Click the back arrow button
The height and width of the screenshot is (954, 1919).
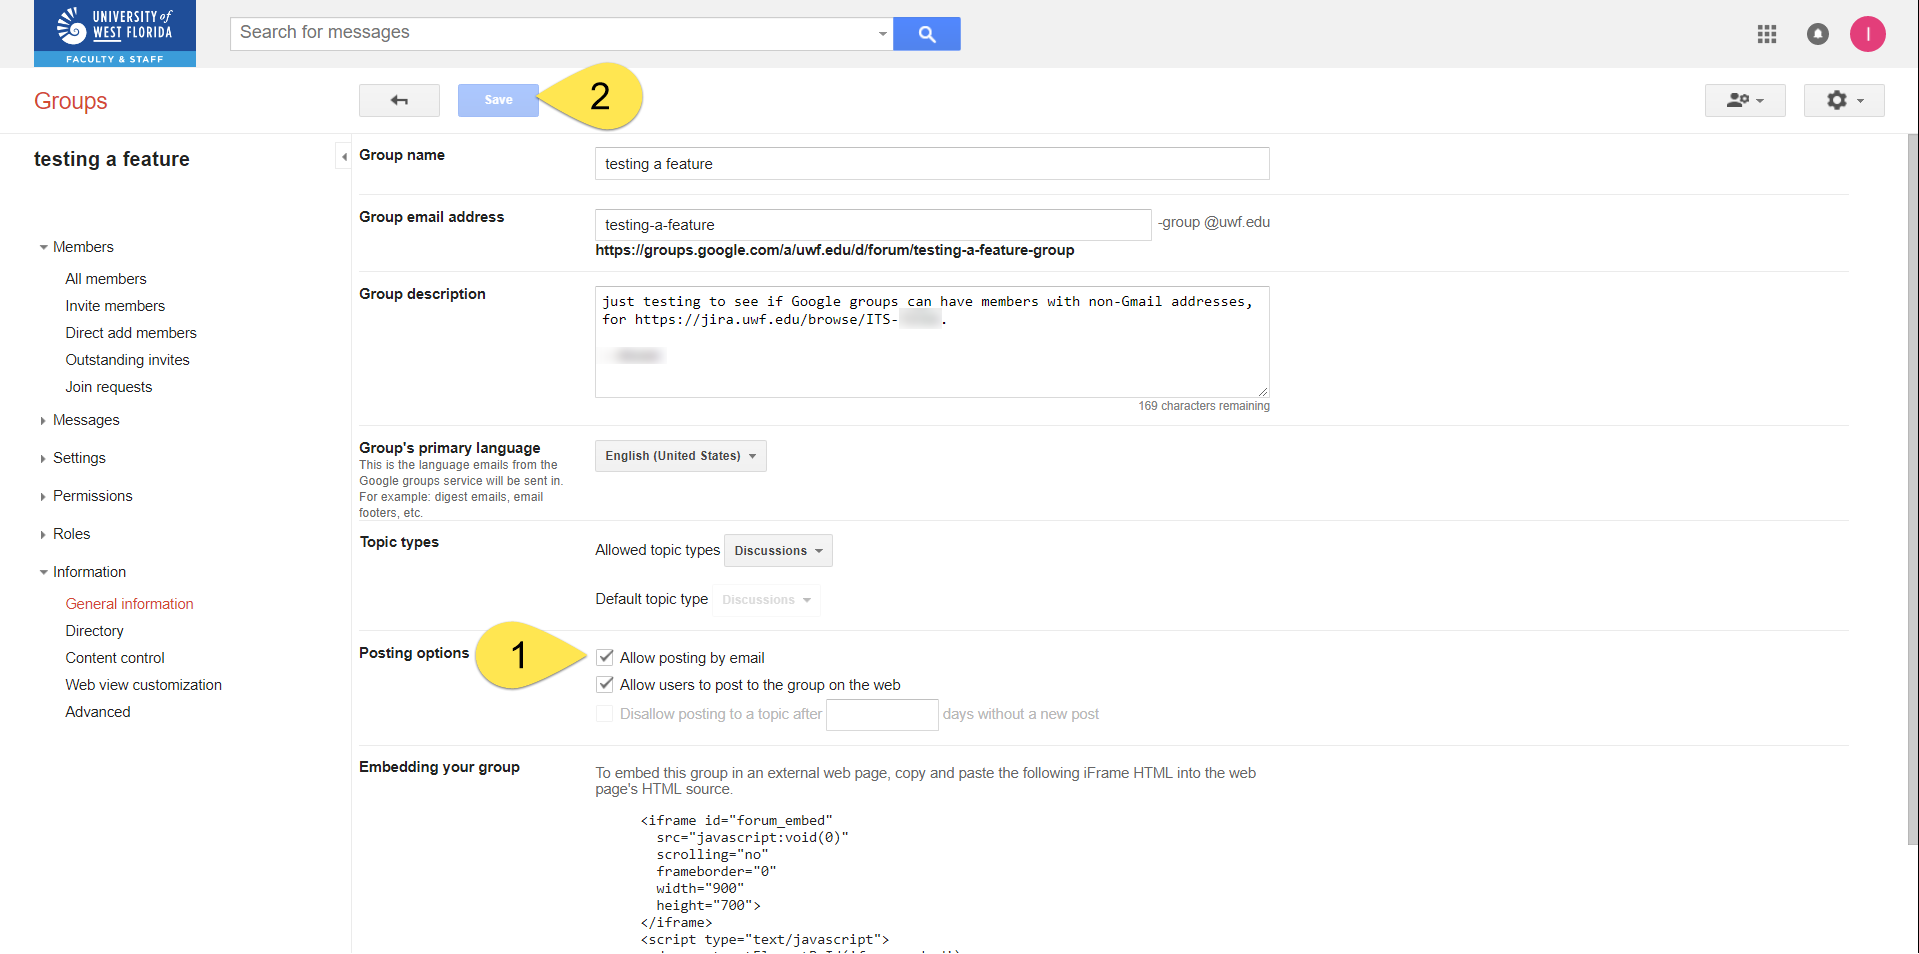399,100
